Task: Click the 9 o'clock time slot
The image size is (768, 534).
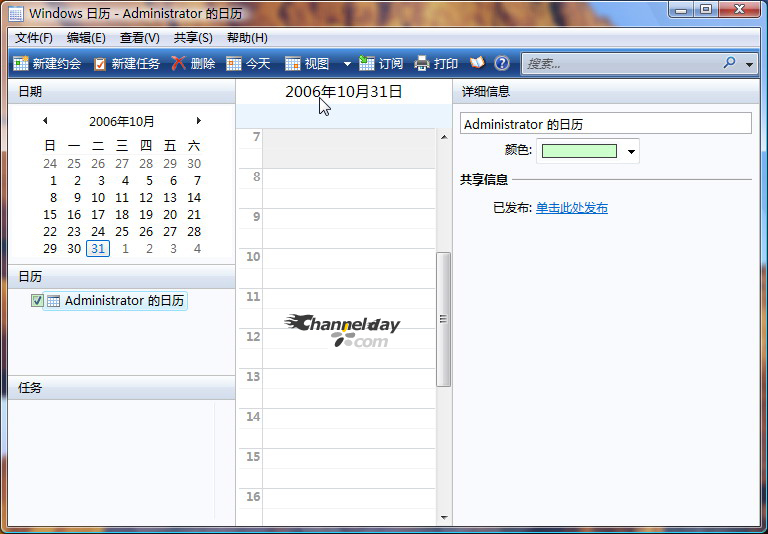Action: tap(349, 228)
